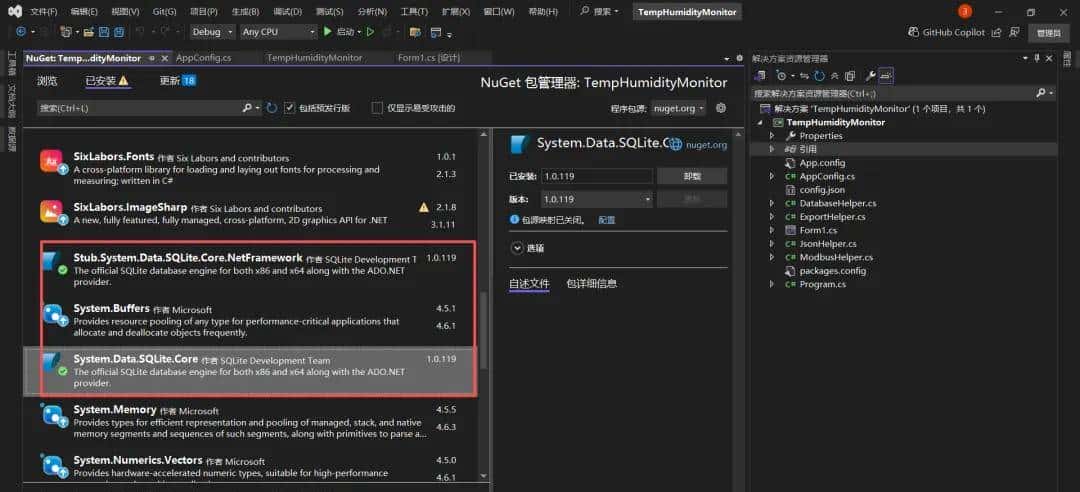The width and height of the screenshot is (1080, 492).
Task: Click the Save All icon in the toolbar
Action: tap(119, 32)
